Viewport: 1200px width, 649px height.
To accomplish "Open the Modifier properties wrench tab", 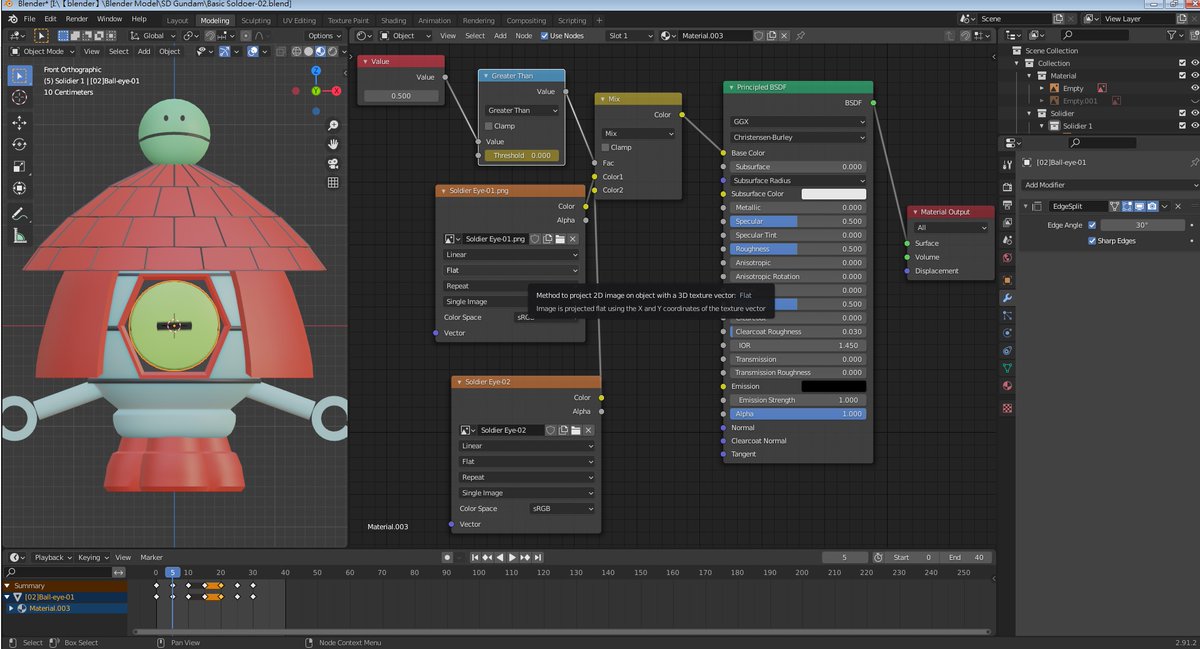I will coord(1007,298).
